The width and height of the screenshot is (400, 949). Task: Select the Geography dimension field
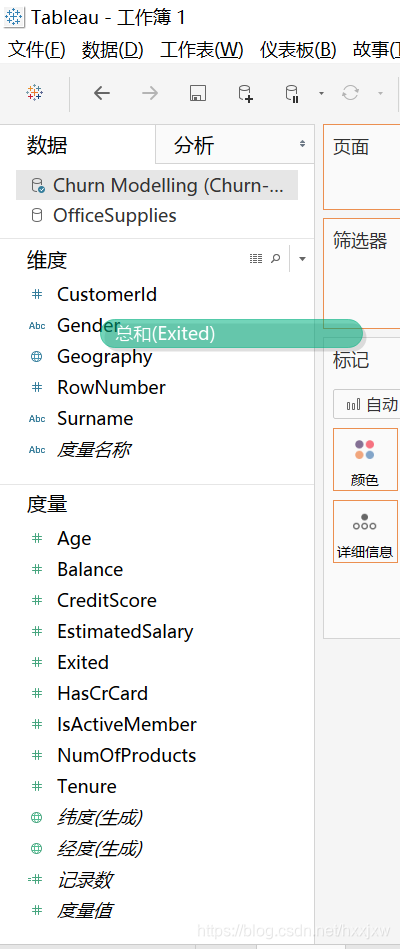105,356
